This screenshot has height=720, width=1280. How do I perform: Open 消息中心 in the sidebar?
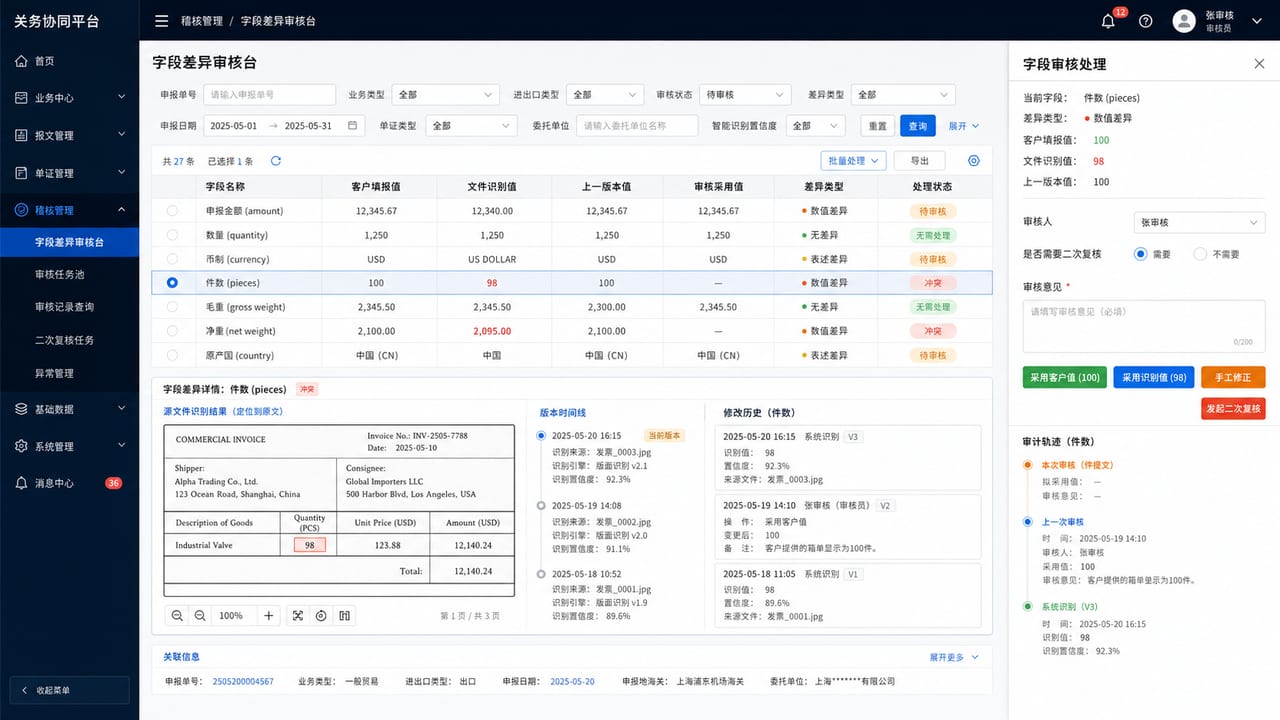tap(69, 483)
